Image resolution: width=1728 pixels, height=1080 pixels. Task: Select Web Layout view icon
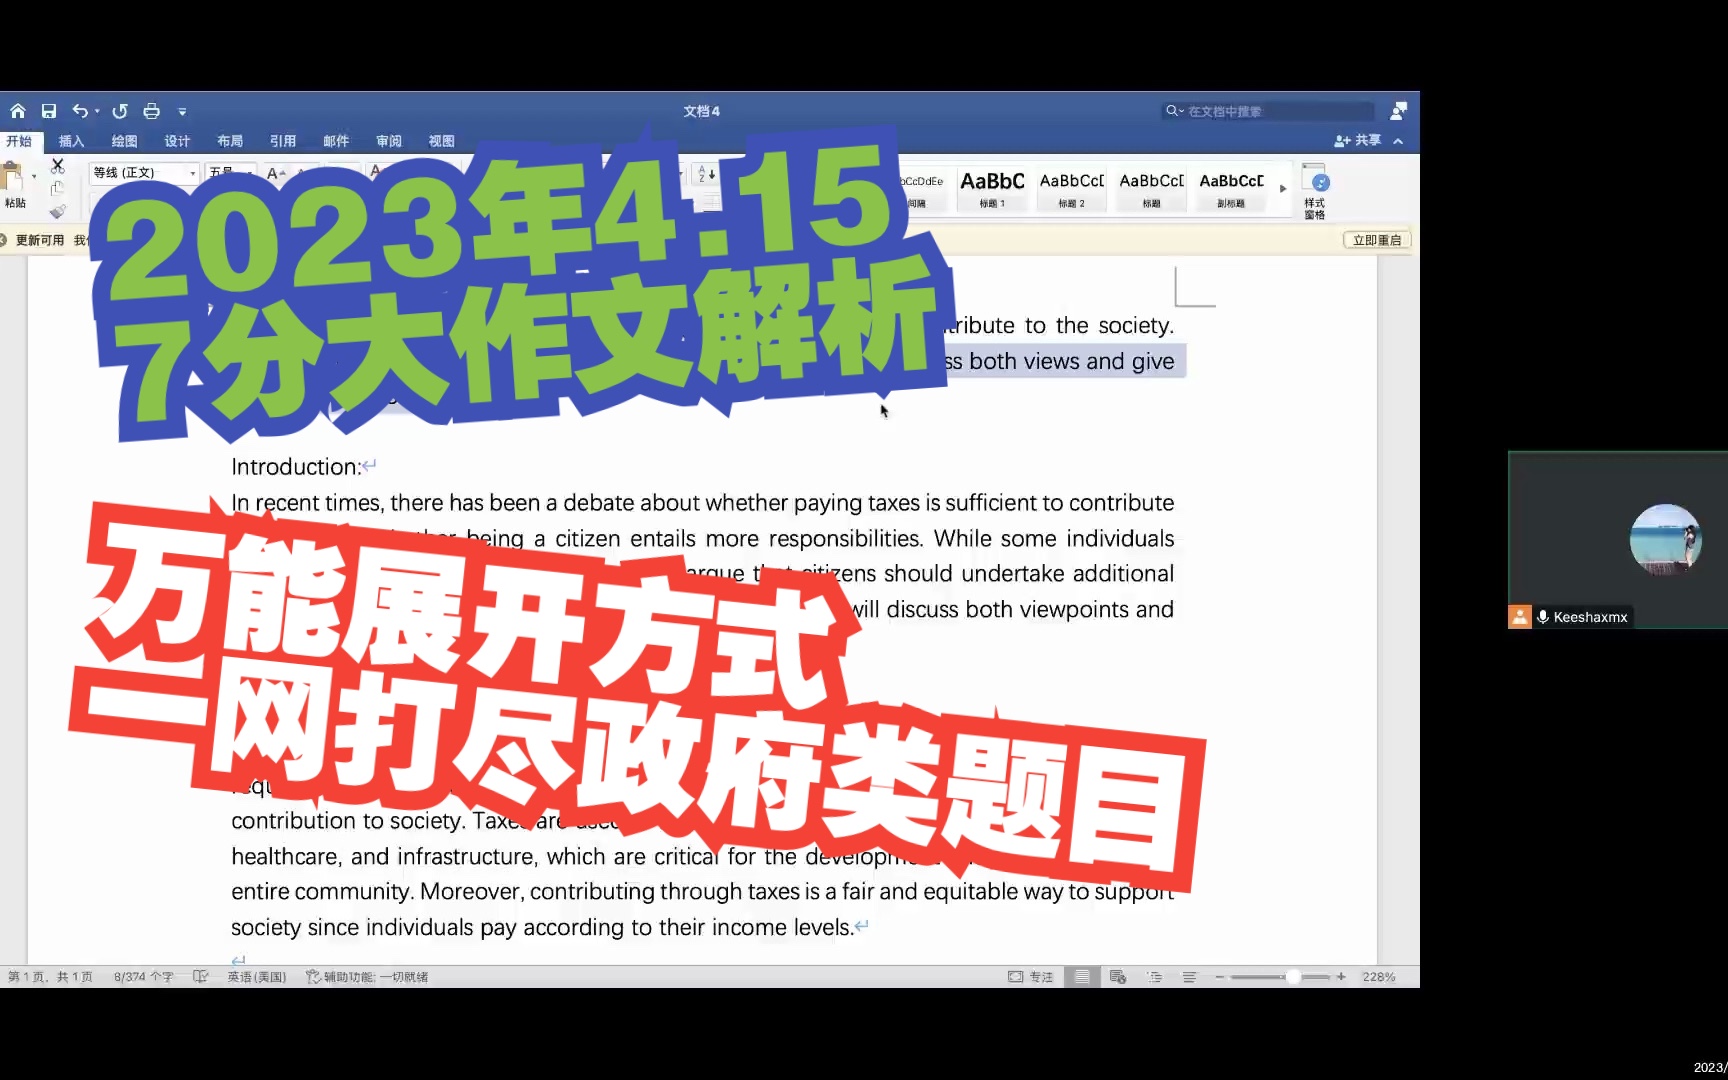(1118, 977)
